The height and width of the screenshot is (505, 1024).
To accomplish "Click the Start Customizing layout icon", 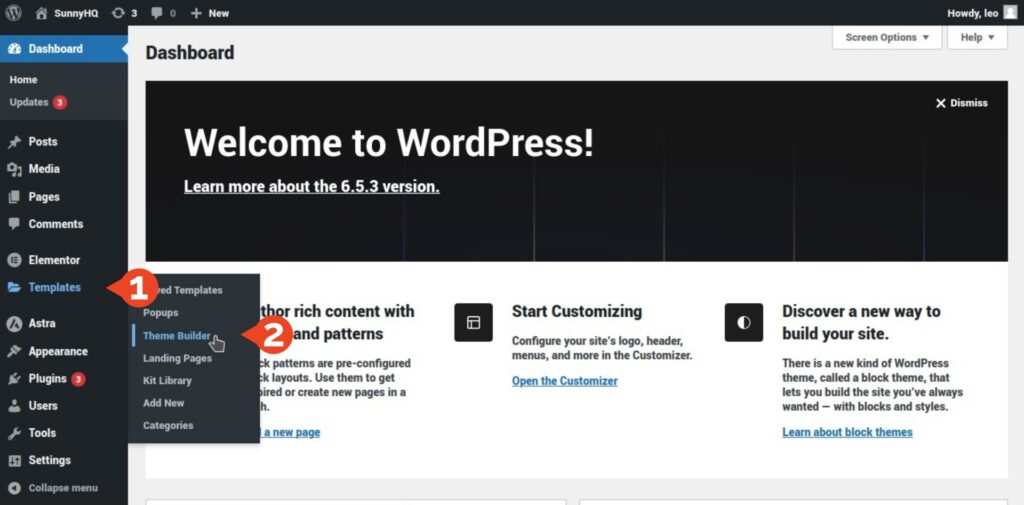I will click(x=473, y=322).
